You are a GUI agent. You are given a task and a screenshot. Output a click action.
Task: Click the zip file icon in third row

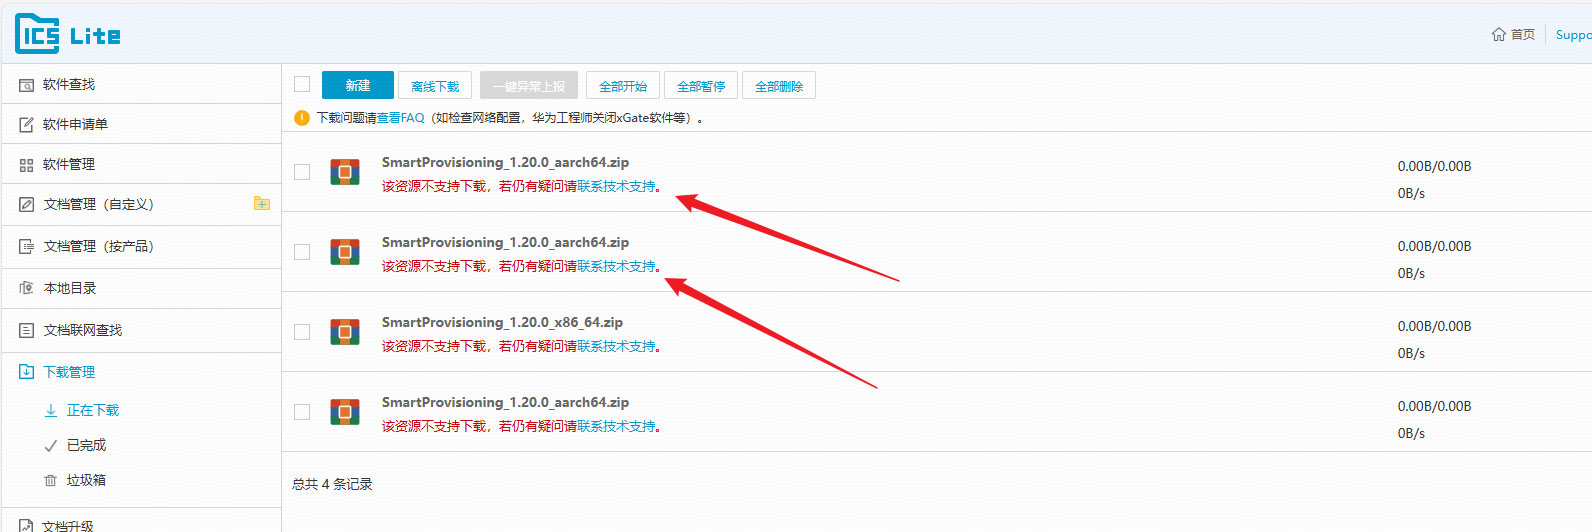[x=345, y=332]
